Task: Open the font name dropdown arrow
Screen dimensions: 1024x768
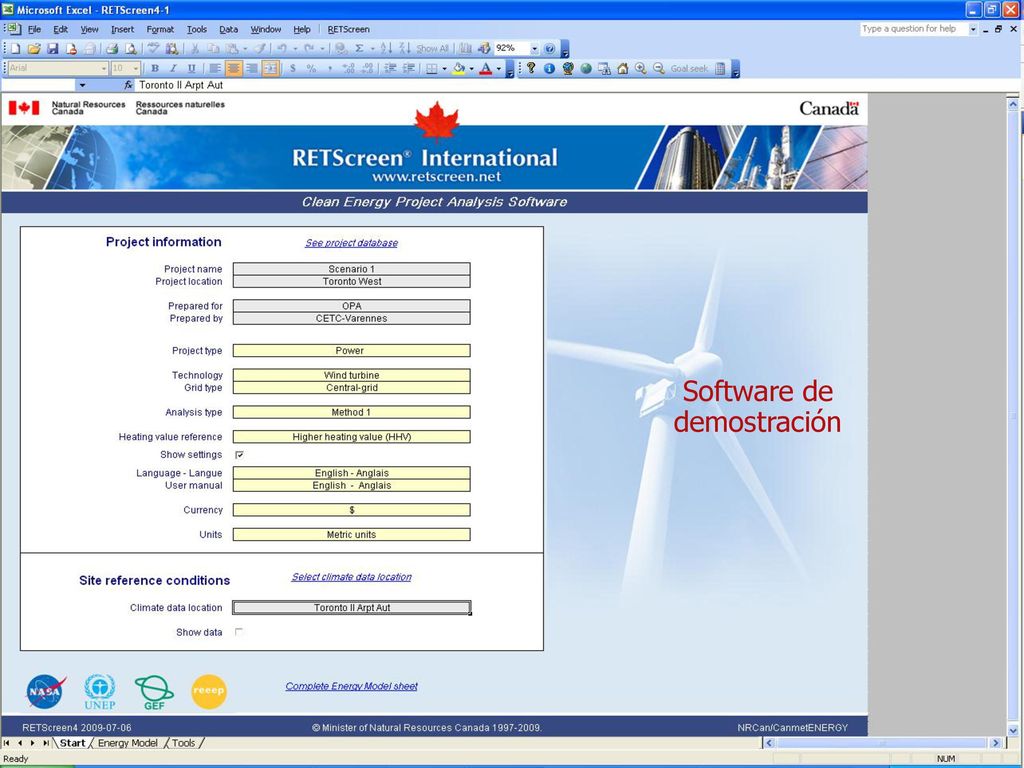Action: pyautogui.click(x=104, y=68)
